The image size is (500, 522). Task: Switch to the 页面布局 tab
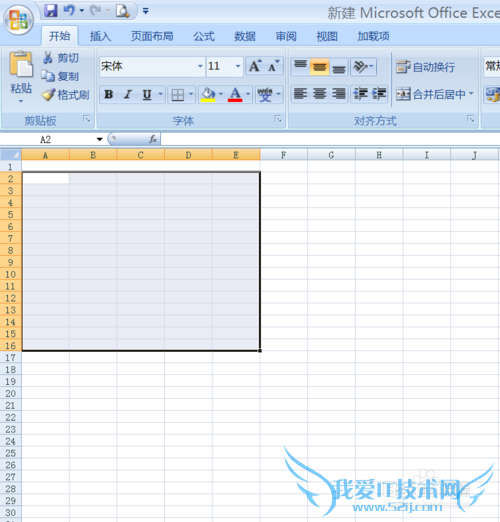pos(152,36)
